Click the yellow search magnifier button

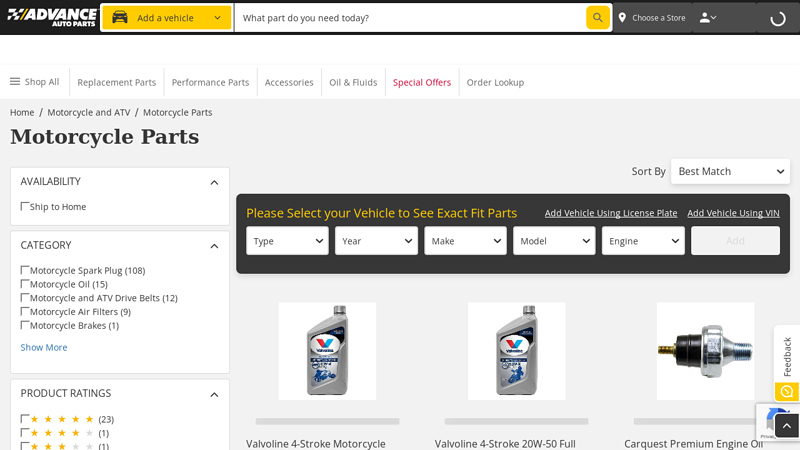[597, 18]
